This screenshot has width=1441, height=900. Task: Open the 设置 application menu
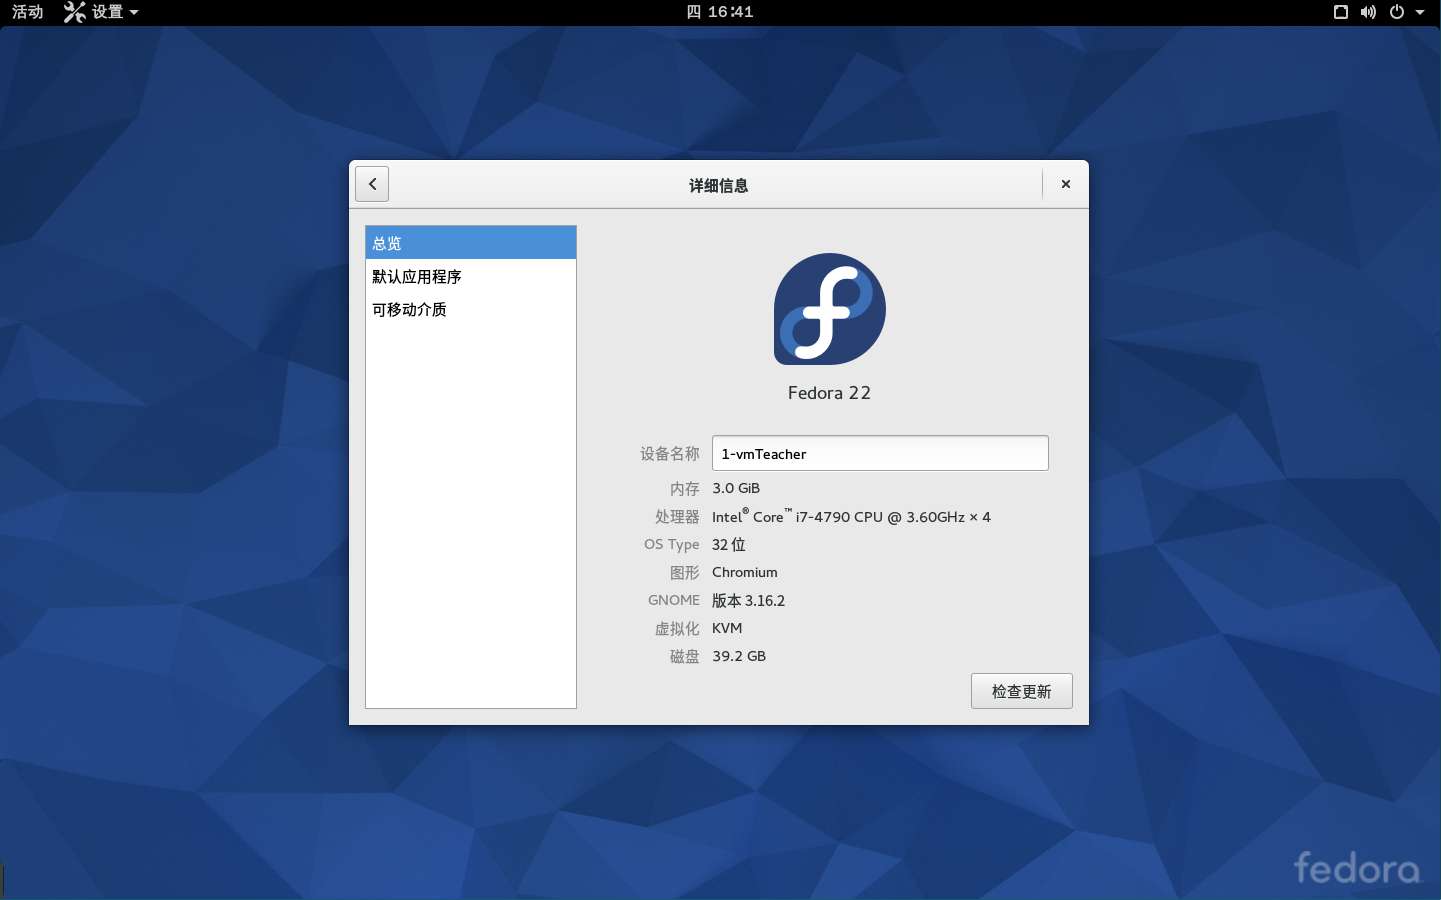101,12
